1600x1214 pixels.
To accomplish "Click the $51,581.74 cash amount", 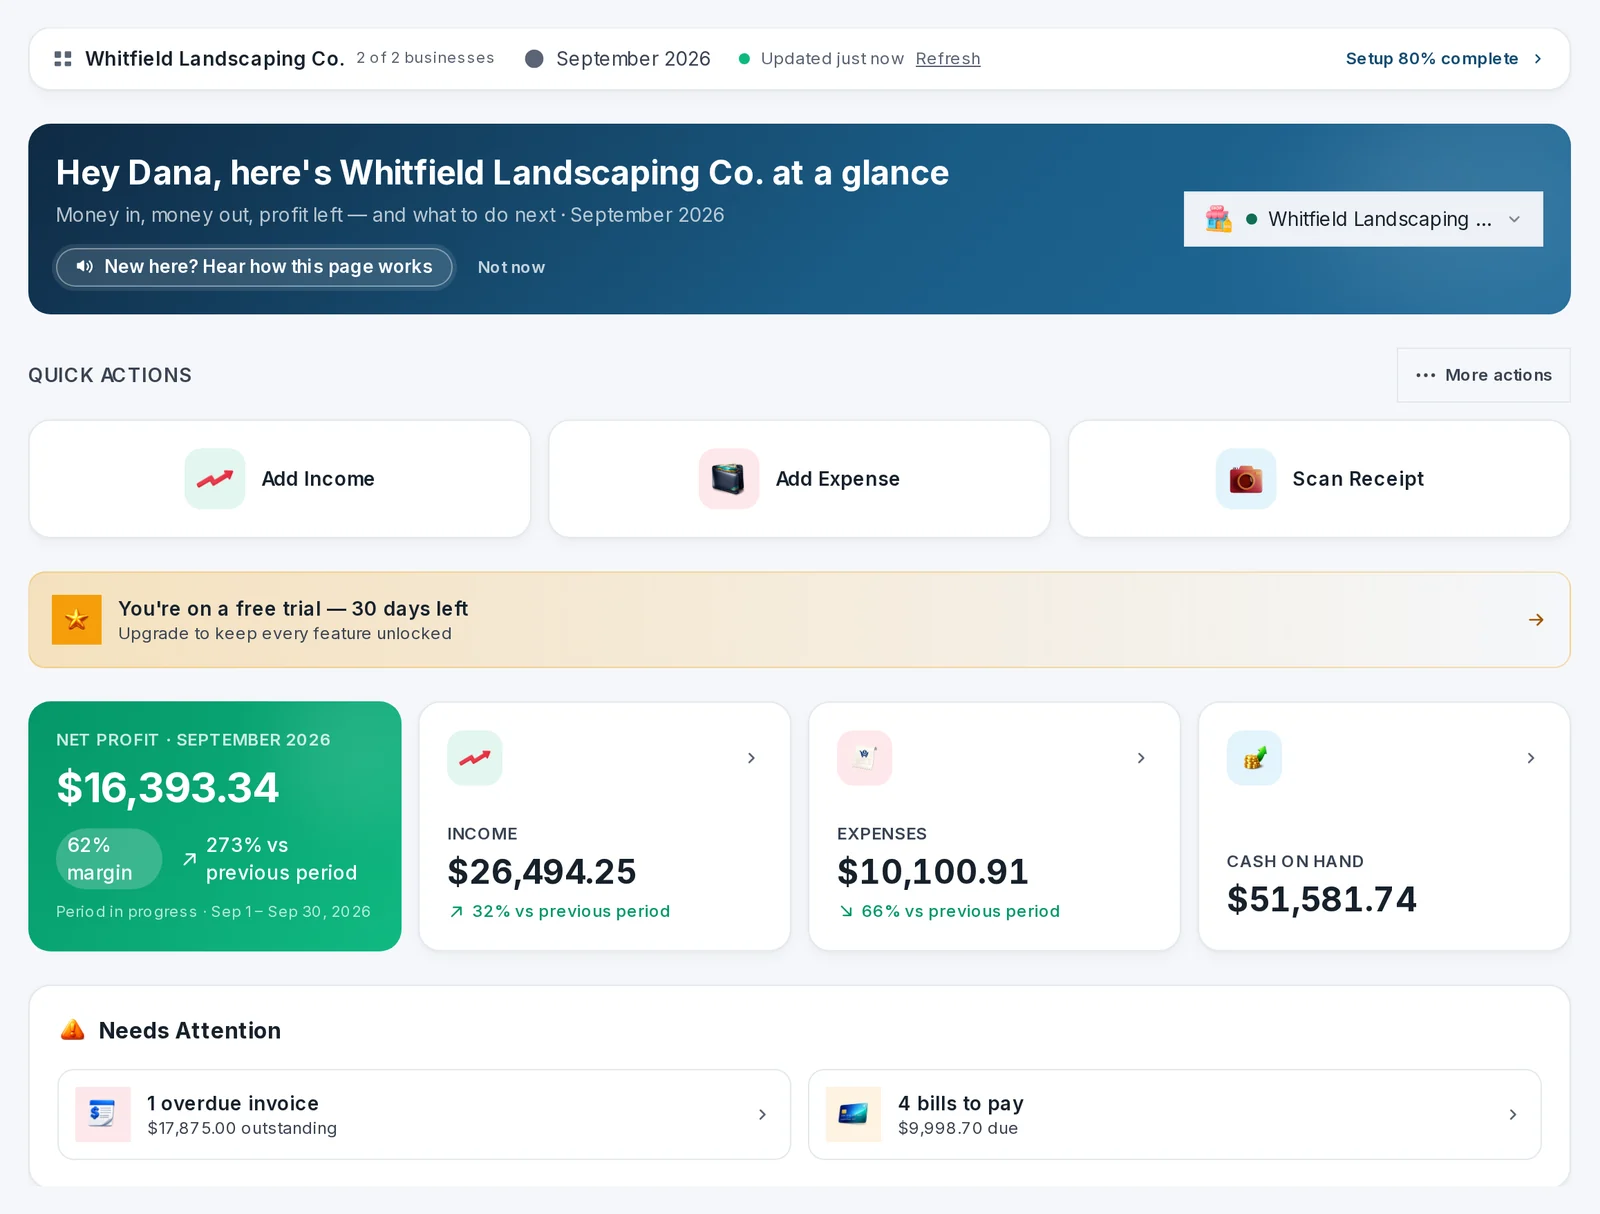I will [x=1322, y=900].
